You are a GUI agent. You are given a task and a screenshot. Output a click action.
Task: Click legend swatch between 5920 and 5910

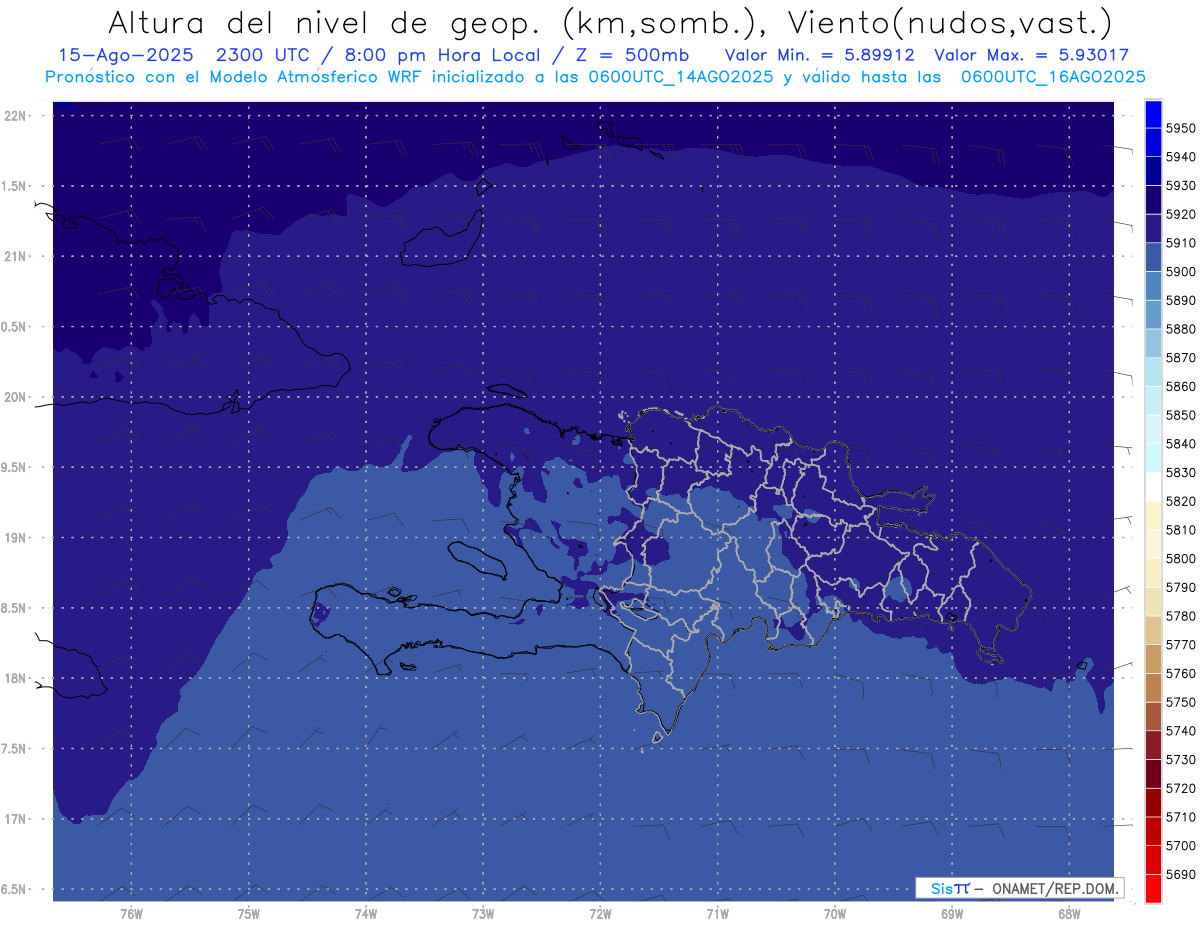[x=1152, y=228]
